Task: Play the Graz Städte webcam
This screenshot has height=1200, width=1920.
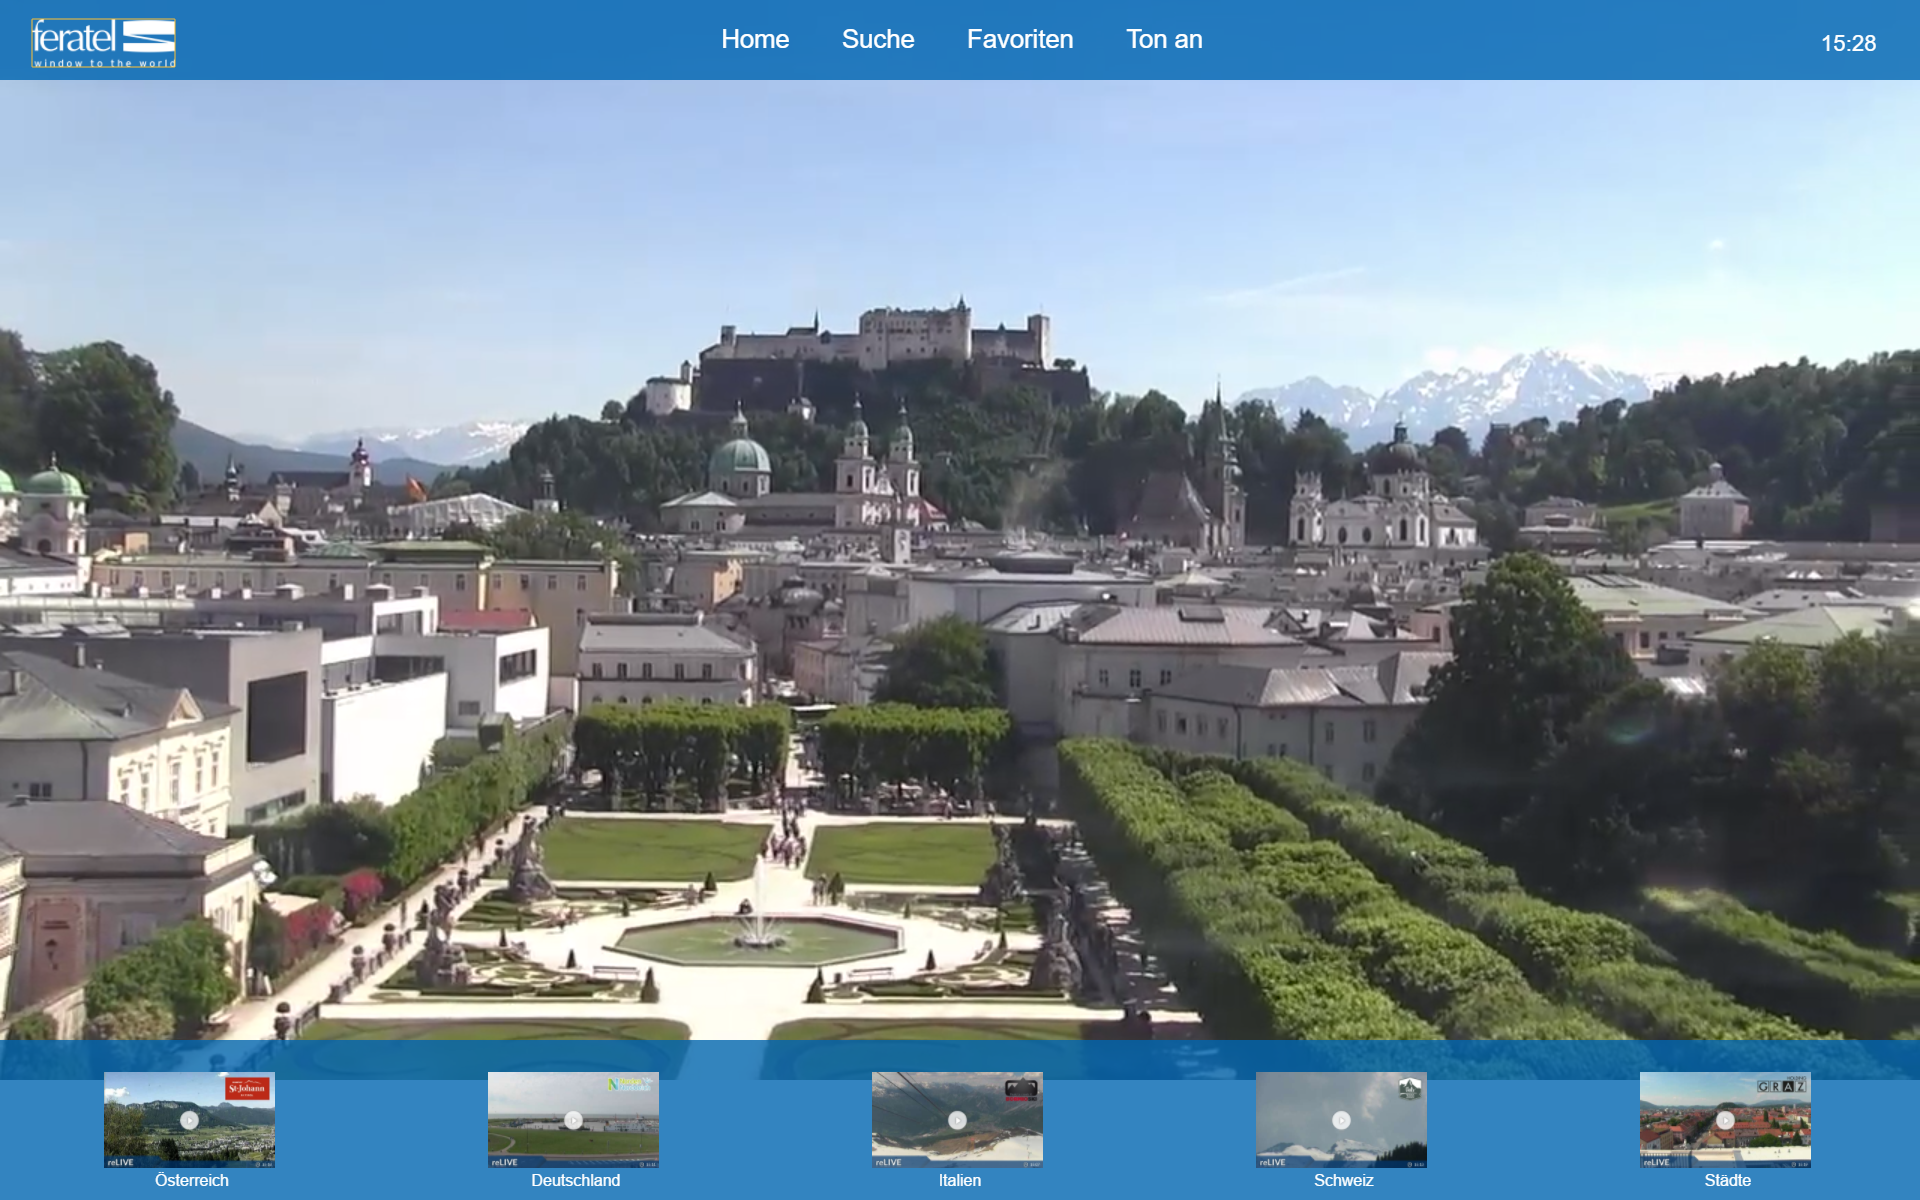Action: (1725, 1120)
